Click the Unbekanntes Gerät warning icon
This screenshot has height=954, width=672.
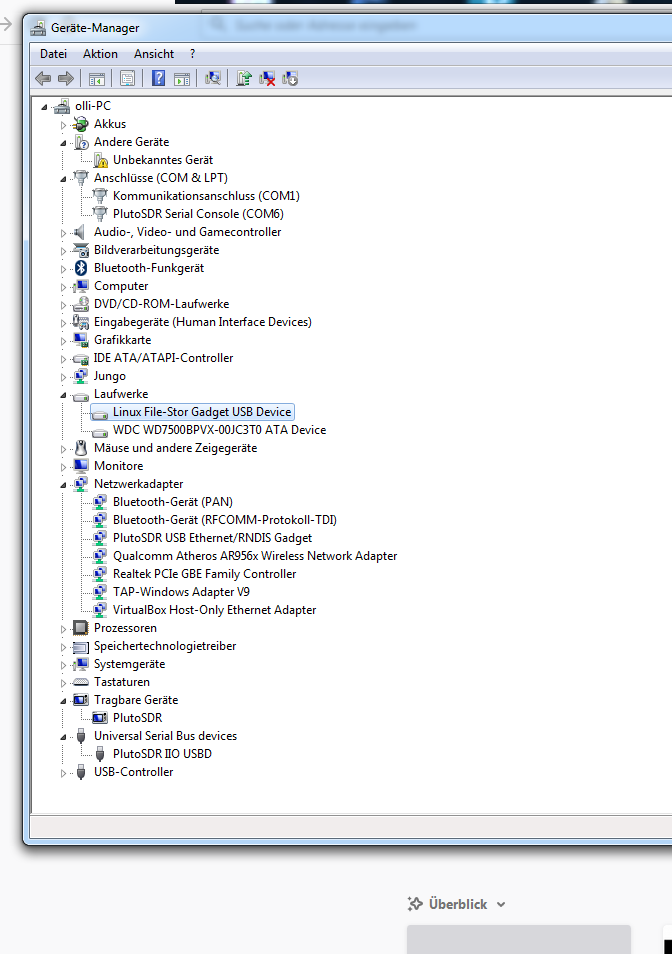pyautogui.click(x=100, y=160)
